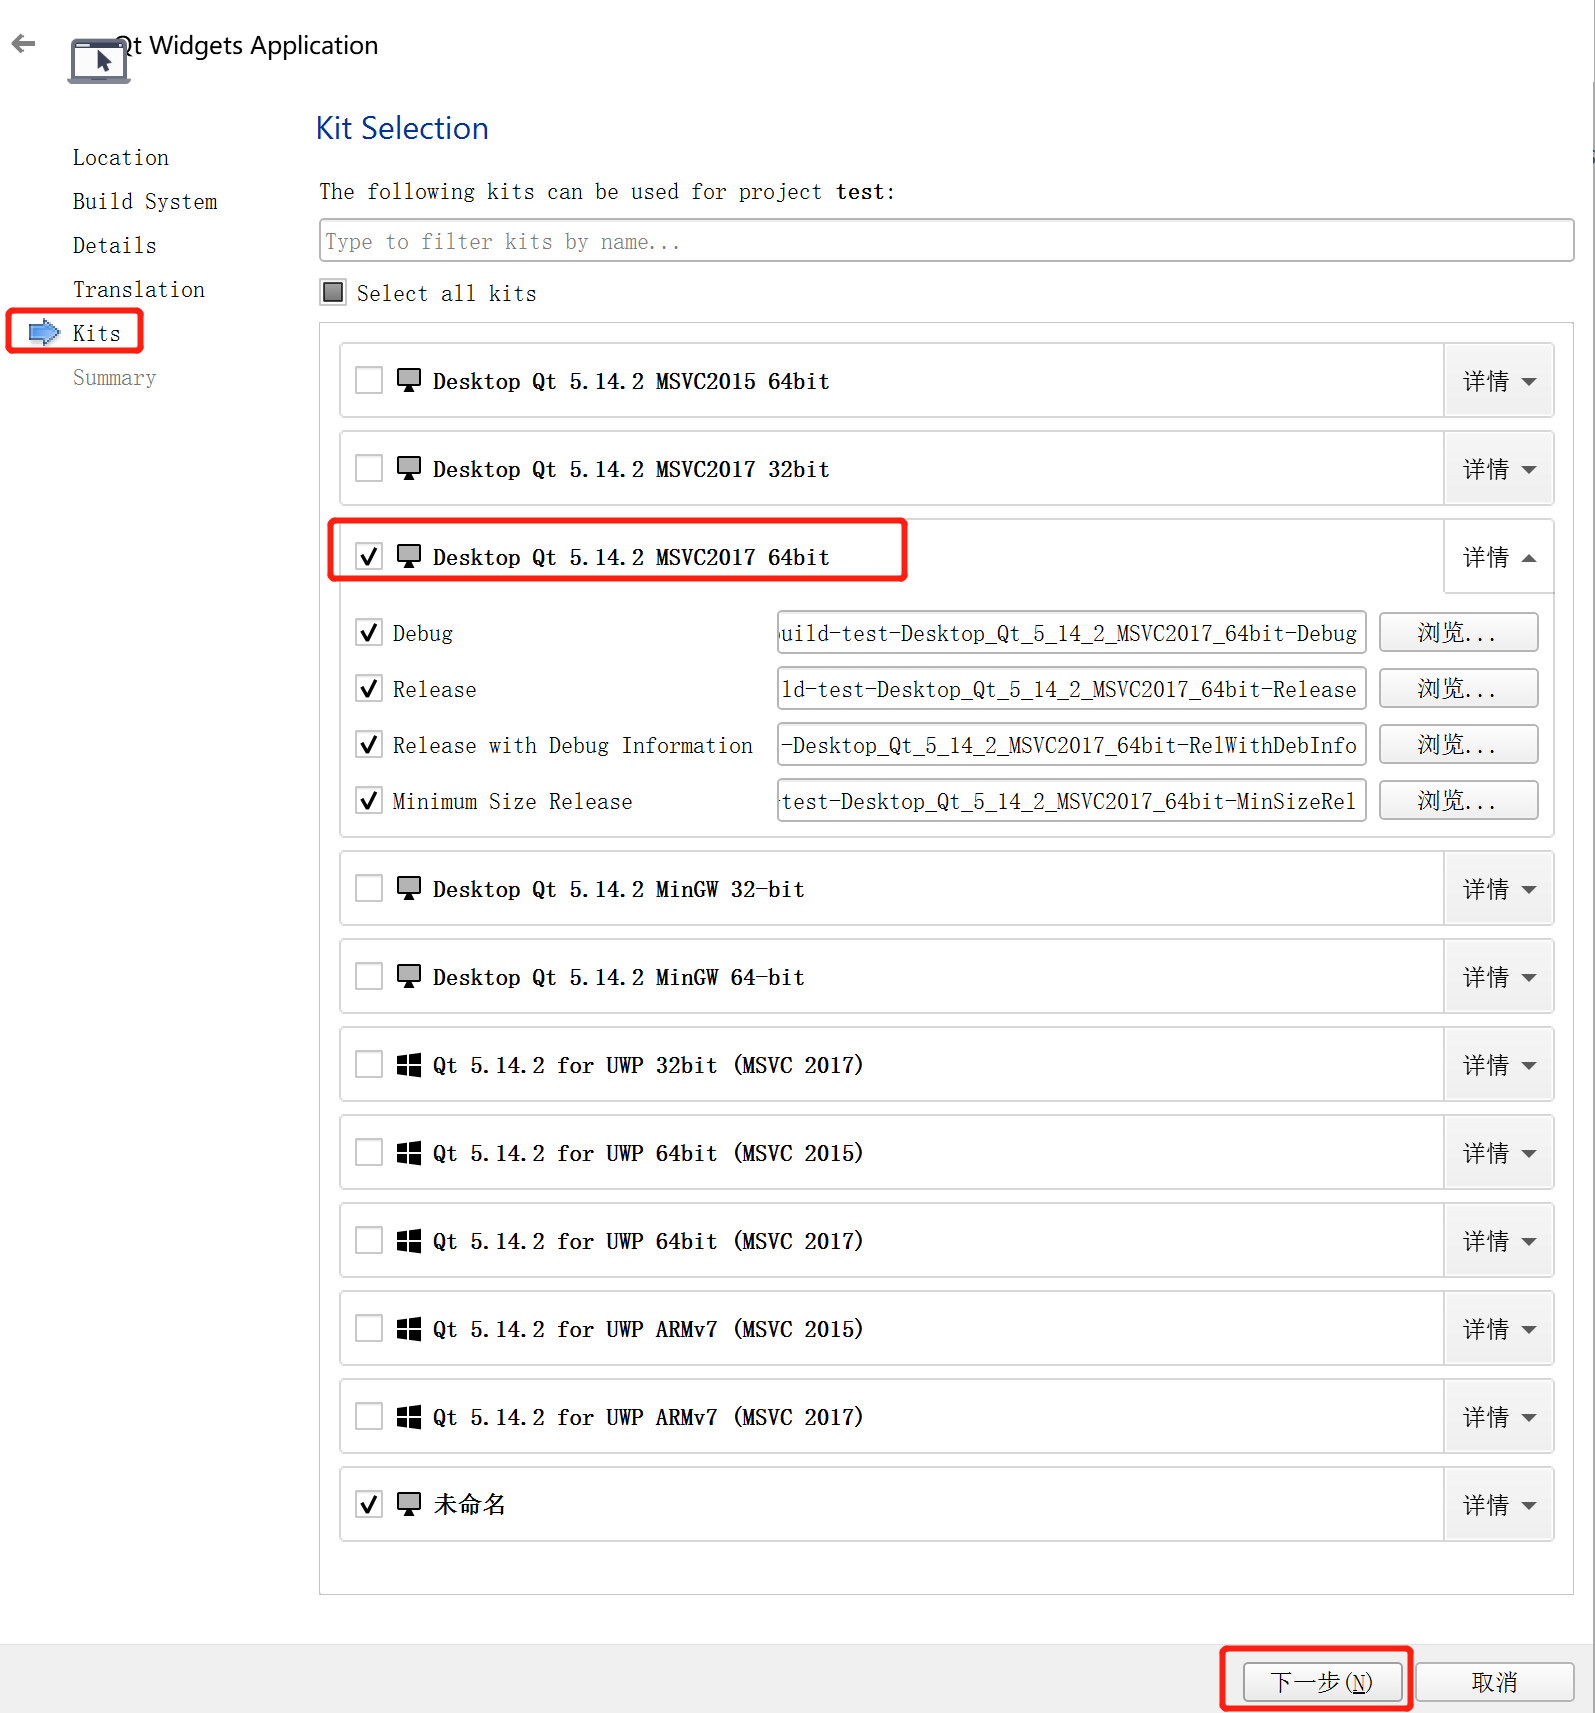Go to the Details wizard step

point(115,245)
